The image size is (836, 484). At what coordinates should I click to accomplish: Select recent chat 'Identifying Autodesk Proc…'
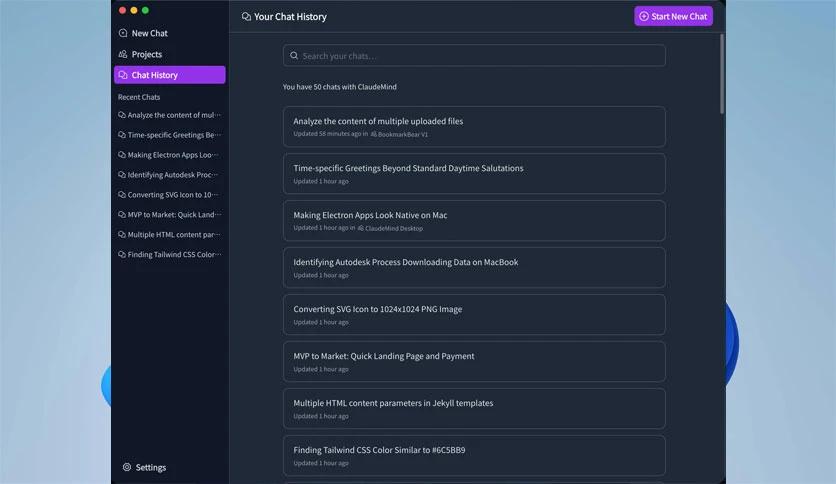pyautogui.click(x=170, y=174)
